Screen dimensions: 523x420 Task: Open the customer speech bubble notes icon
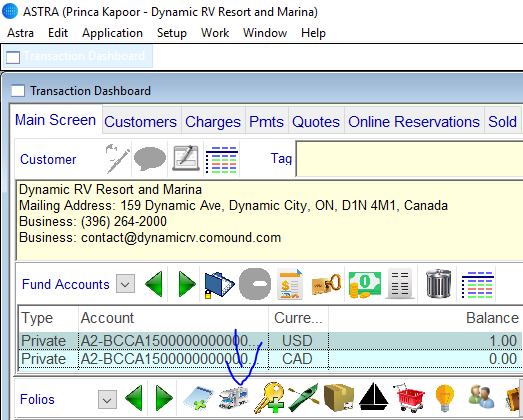pyautogui.click(x=150, y=159)
